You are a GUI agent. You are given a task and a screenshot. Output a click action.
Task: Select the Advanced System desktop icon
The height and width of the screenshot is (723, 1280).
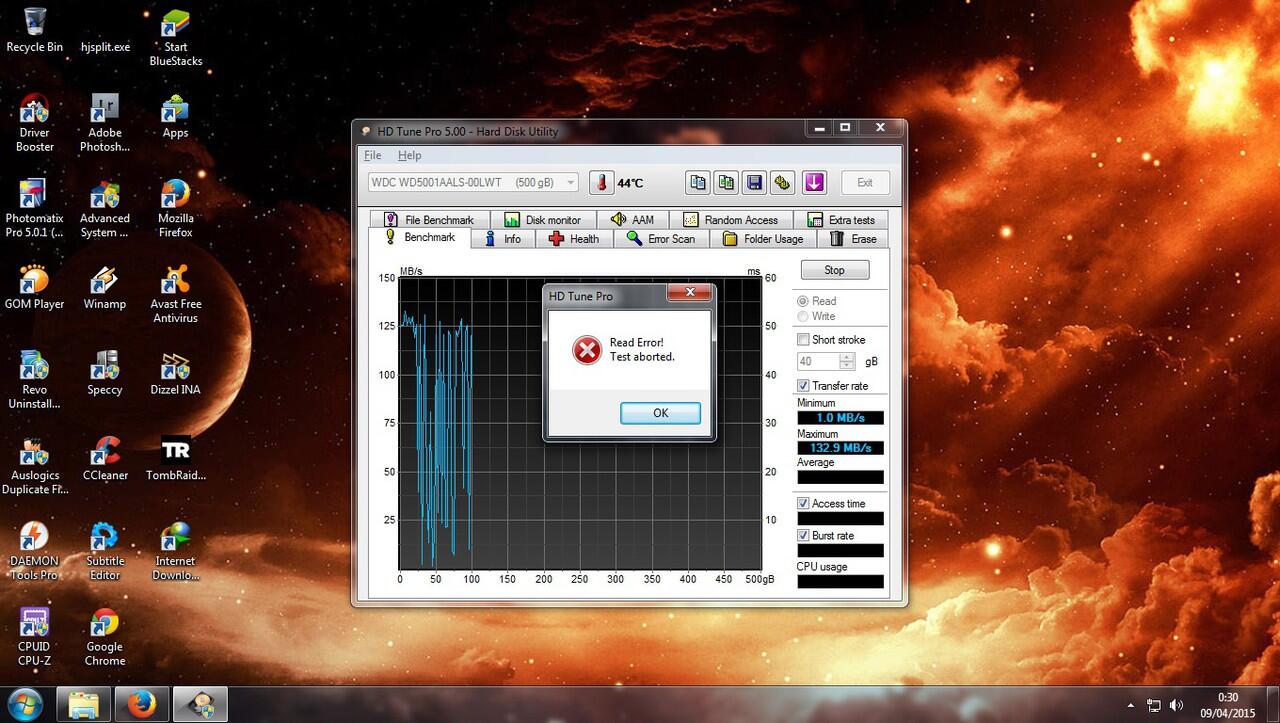(x=105, y=208)
